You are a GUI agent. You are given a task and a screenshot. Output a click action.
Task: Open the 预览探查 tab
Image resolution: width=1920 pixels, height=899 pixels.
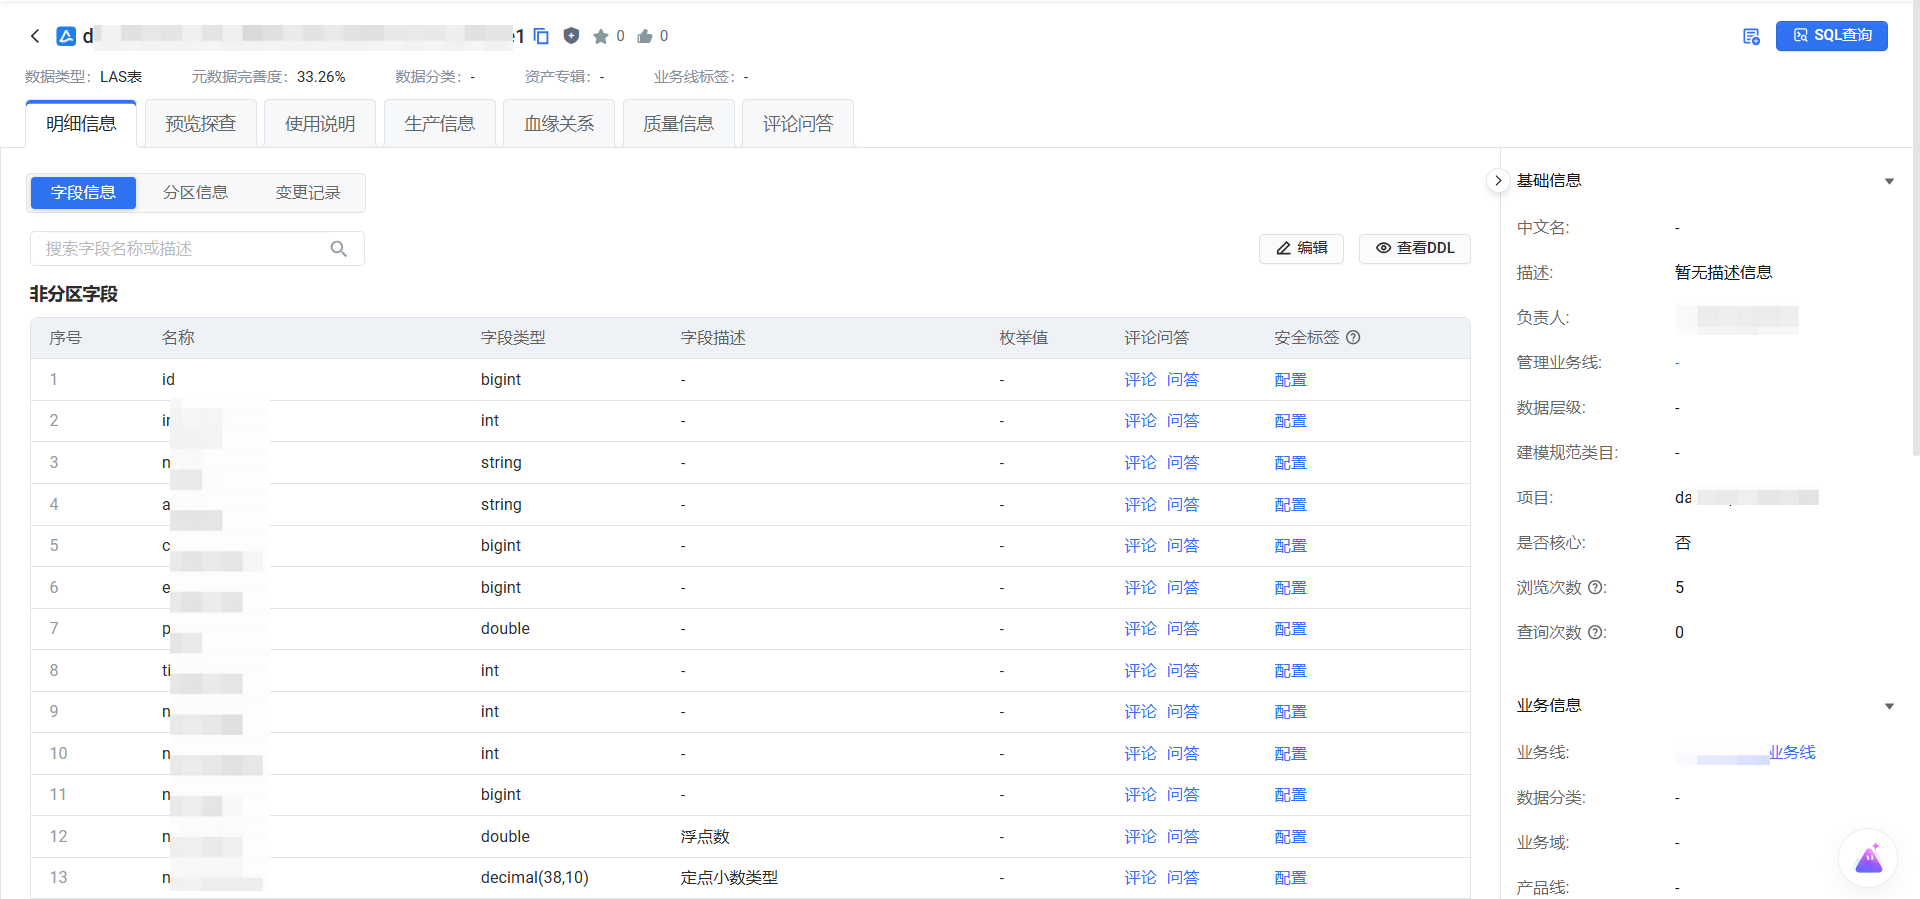[200, 124]
